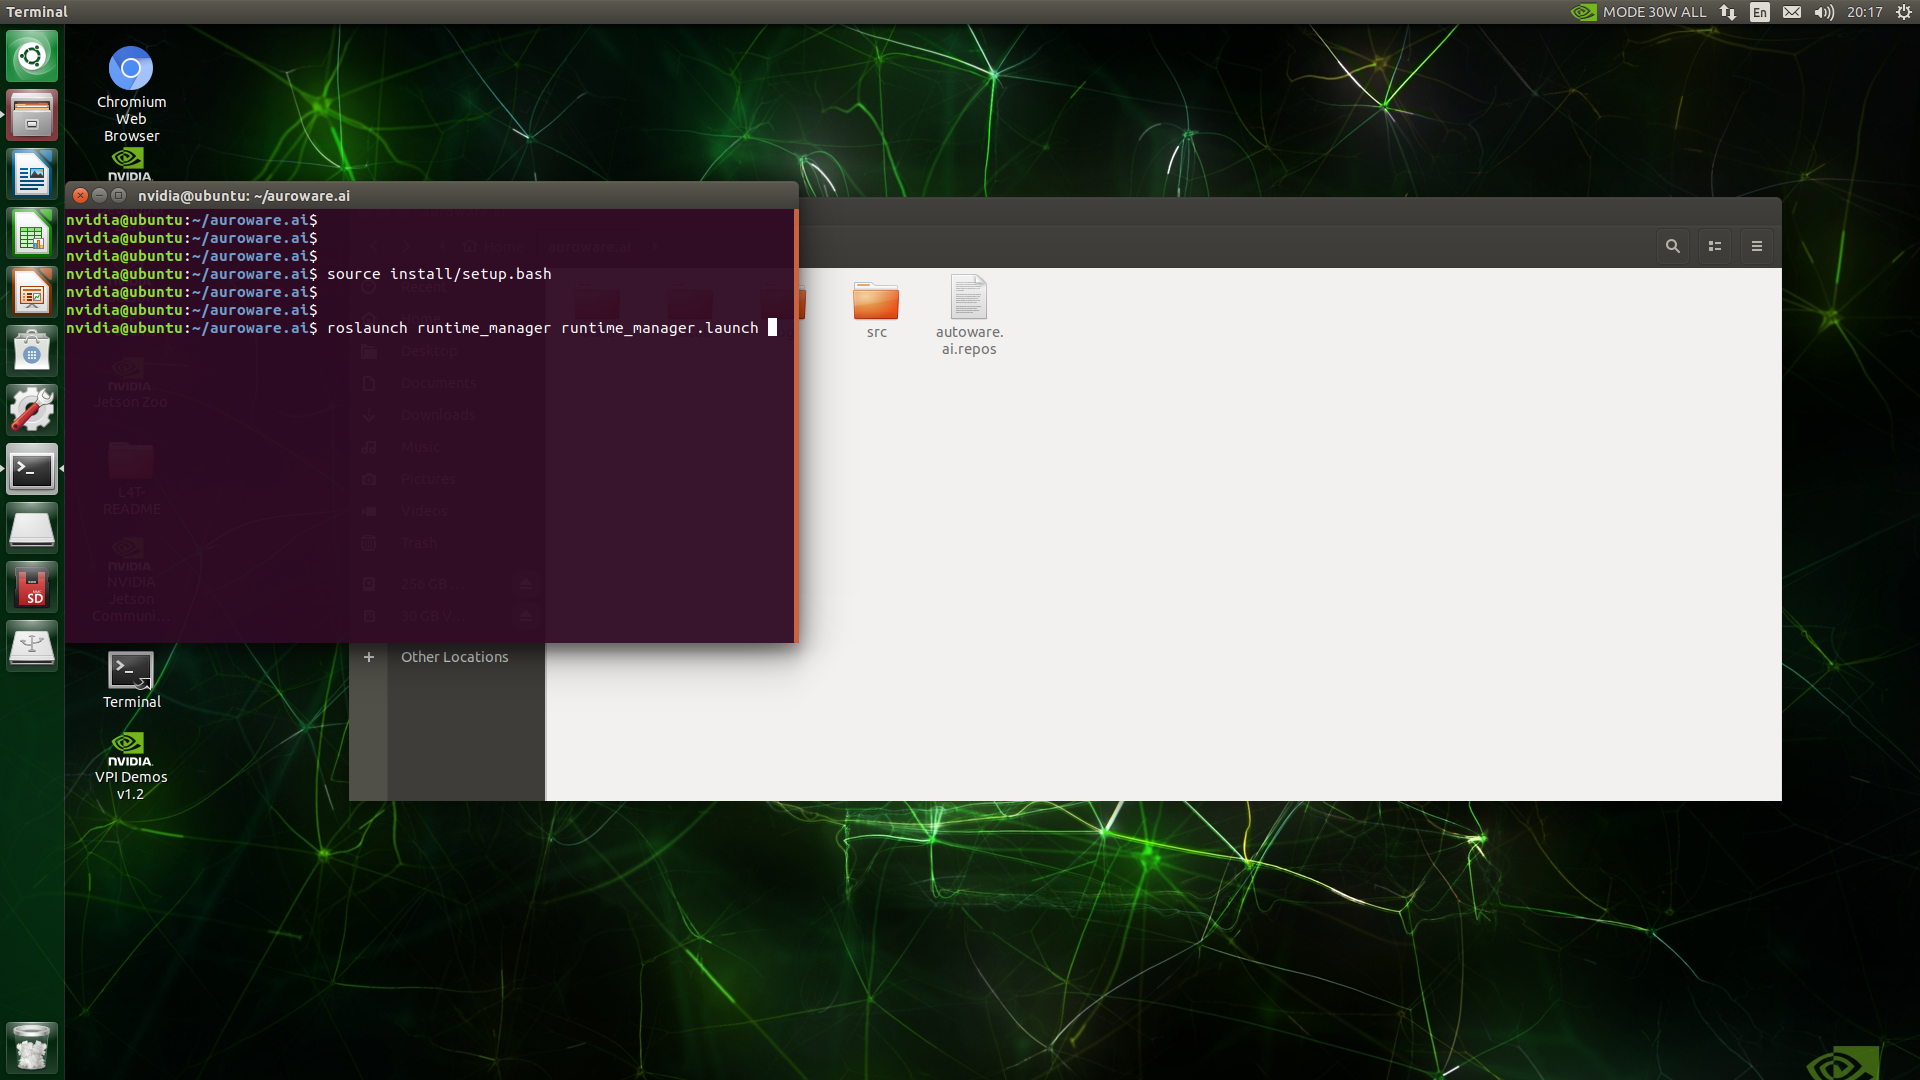This screenshot has width=1920, height=1080.
Task: Click Terminal label in top panel
Action: (x=37, y=12)
